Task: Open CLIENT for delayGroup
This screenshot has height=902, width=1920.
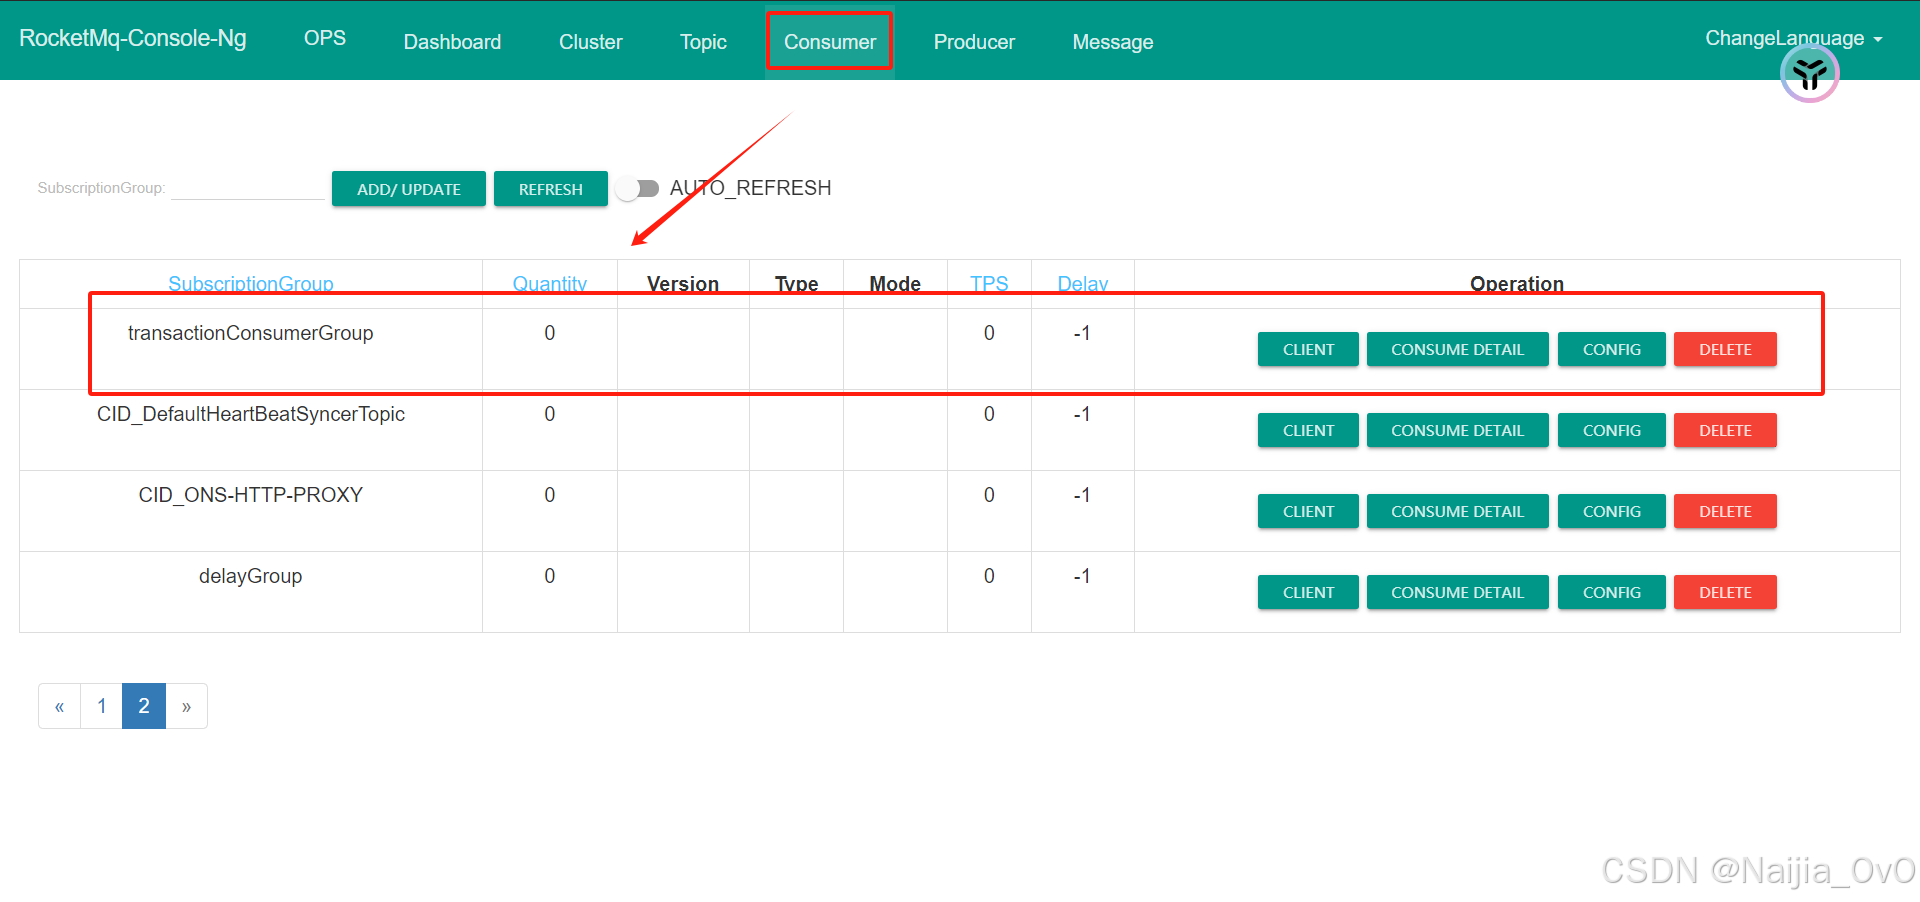Action: [1308, 592]
